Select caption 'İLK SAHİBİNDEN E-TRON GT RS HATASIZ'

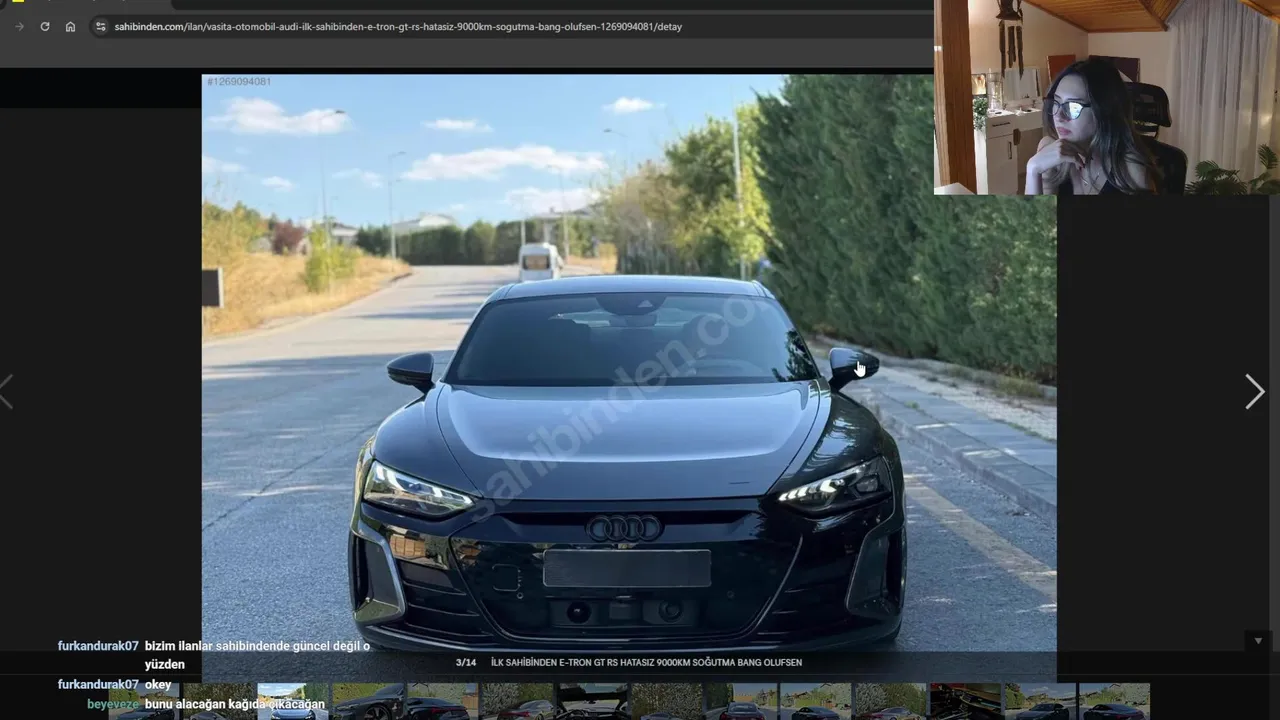point(572,662)
